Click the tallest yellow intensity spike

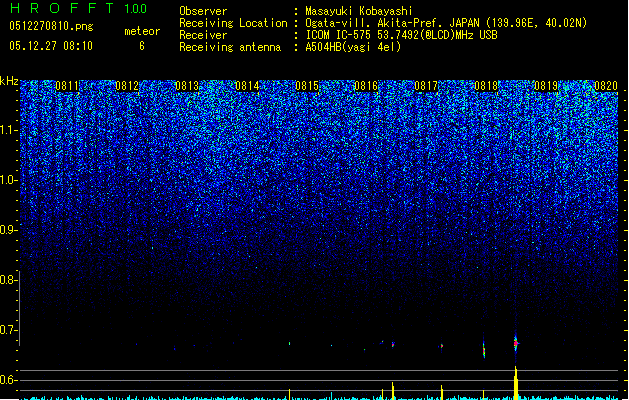[516, 383]
